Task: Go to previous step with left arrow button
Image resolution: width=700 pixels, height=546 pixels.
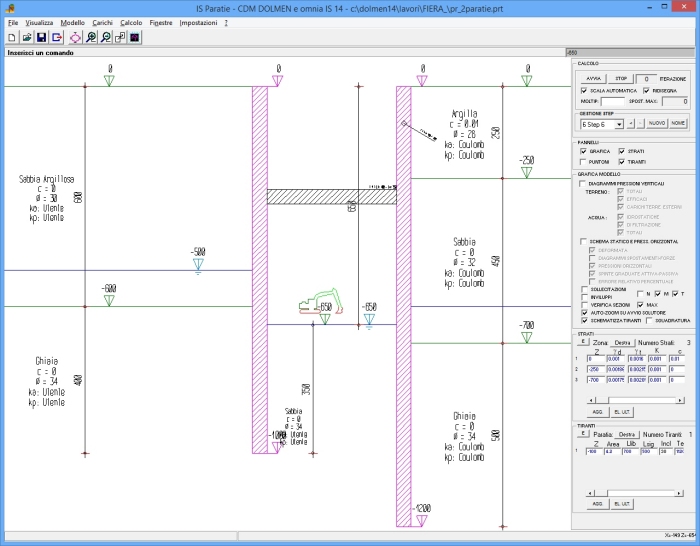Action: pos(631,123)
